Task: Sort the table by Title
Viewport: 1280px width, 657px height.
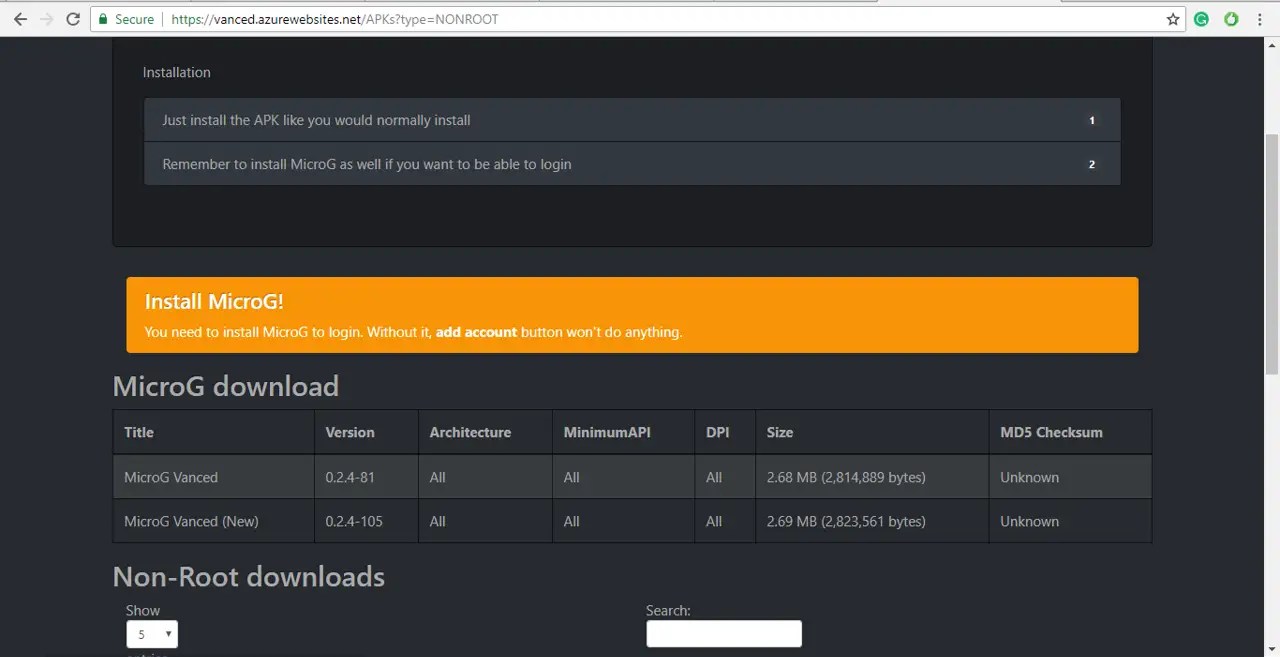Action: click(138, 432)
